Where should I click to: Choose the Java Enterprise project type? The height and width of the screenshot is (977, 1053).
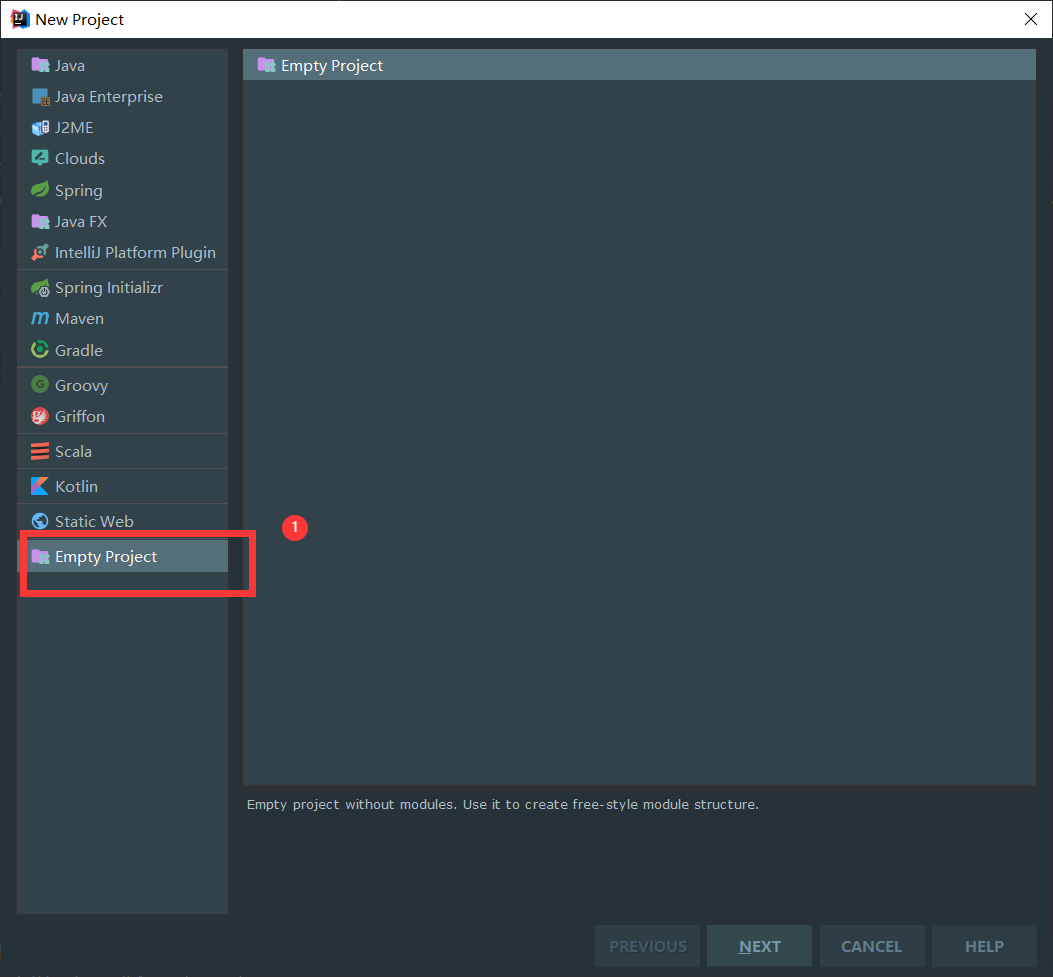pos(109,97)
